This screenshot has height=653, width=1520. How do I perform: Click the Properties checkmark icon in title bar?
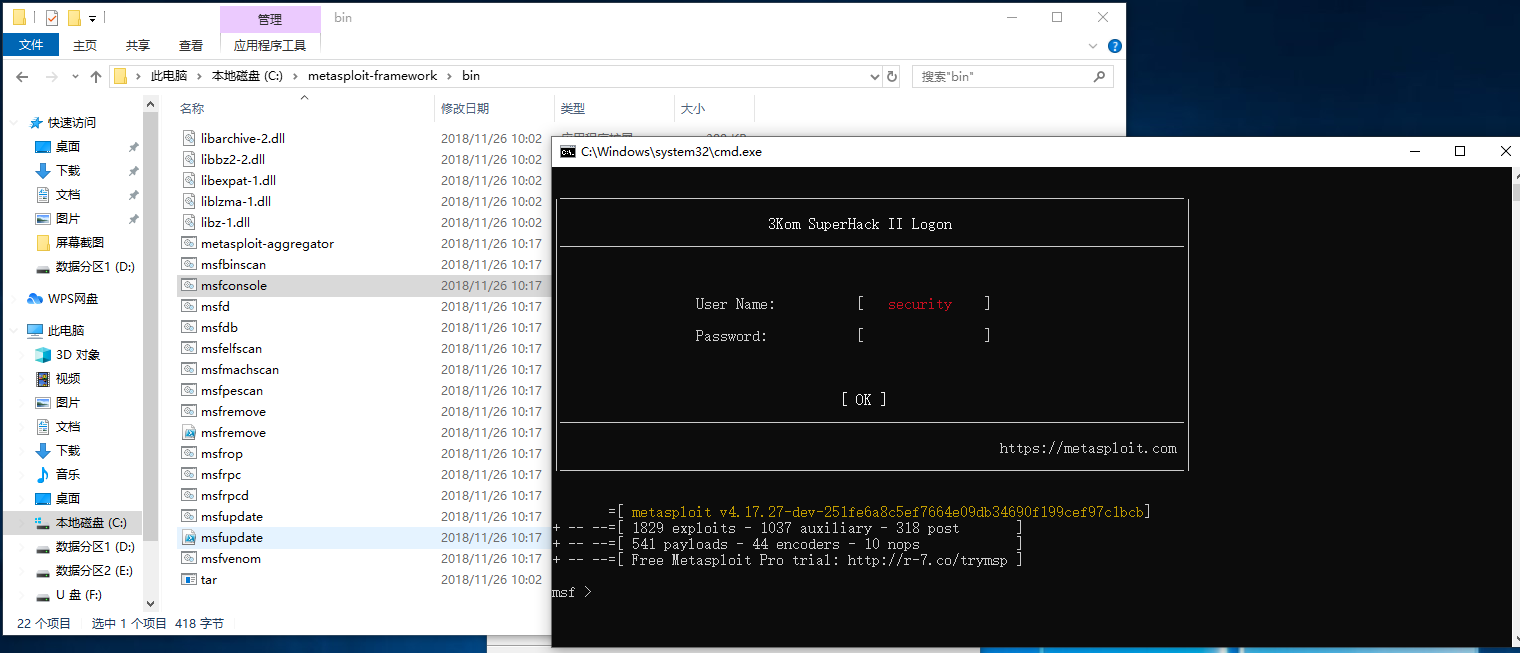(x=52, y=17)
